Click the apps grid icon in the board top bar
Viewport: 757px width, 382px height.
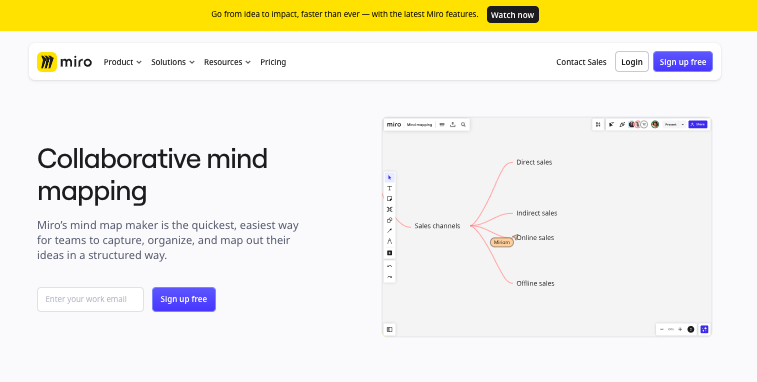coord(598,125)
